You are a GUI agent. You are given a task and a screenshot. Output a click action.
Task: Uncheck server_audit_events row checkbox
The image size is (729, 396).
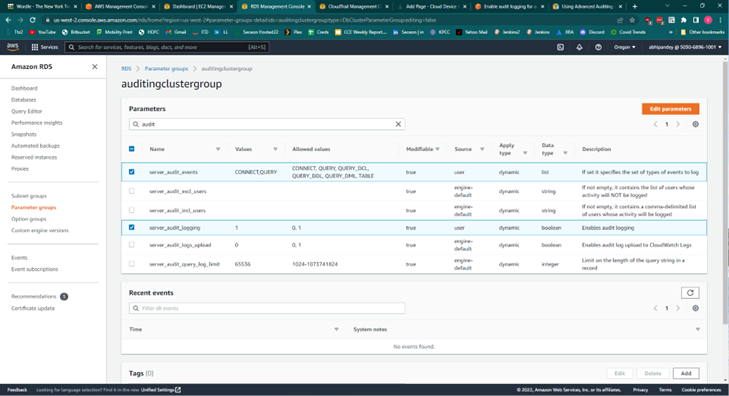click(x=132, y=172)
